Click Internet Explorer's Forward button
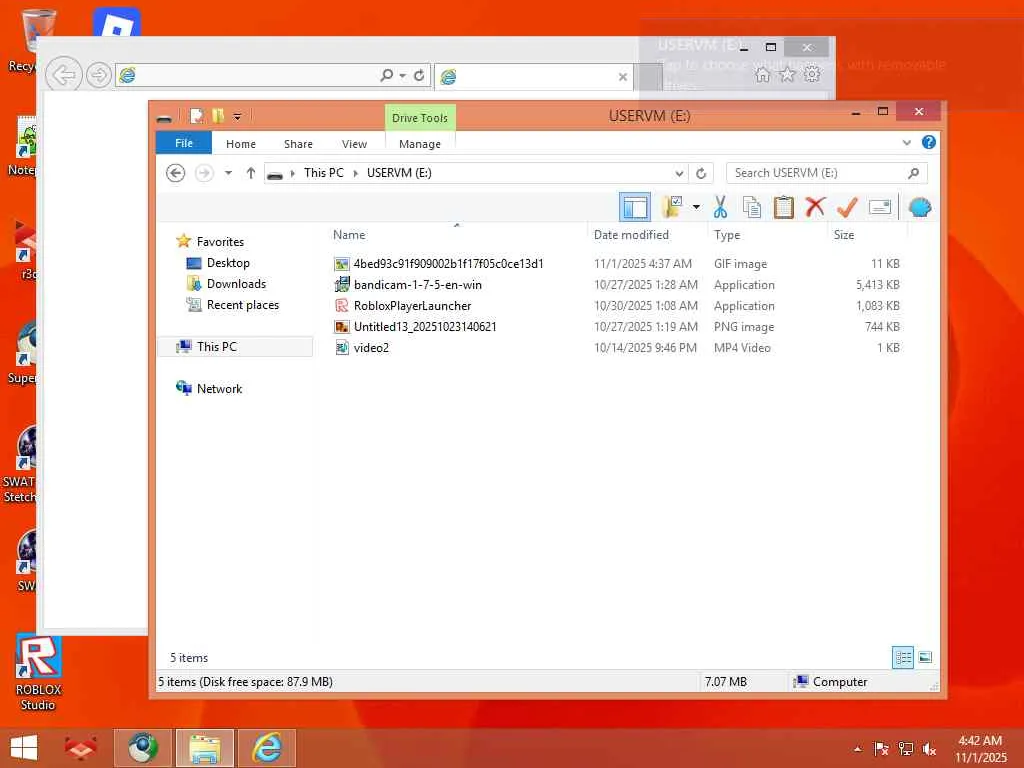The image size is (1024, 768). pyautogui.click(x=99, y=75)
